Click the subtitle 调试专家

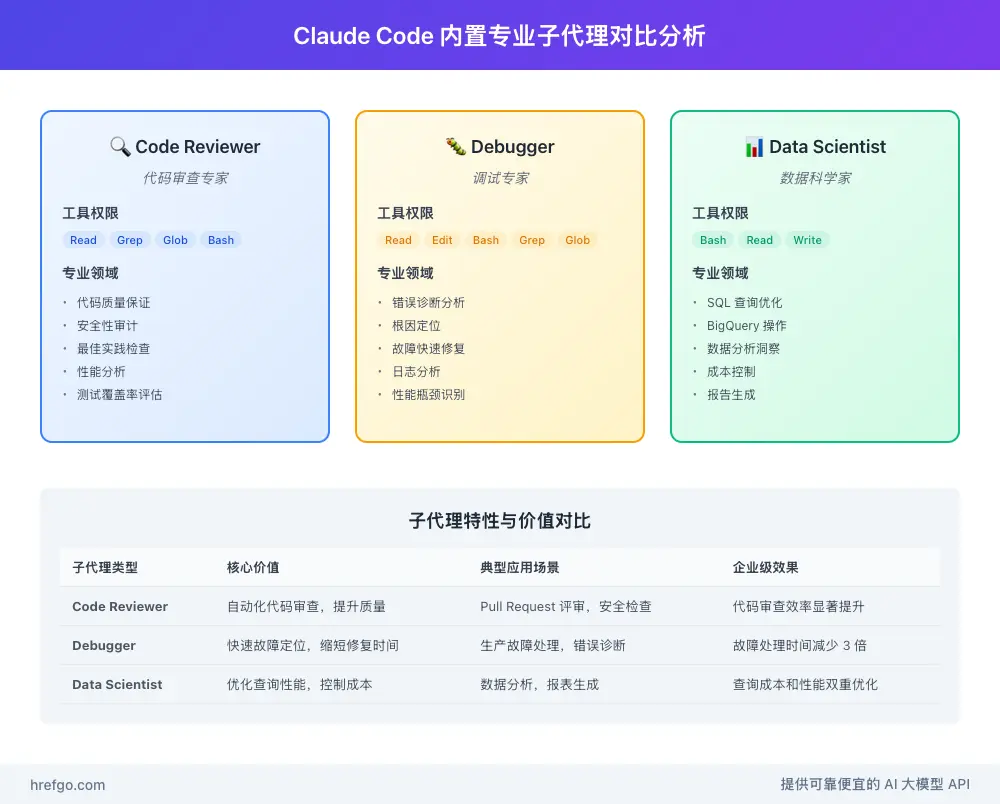[501, 178]
